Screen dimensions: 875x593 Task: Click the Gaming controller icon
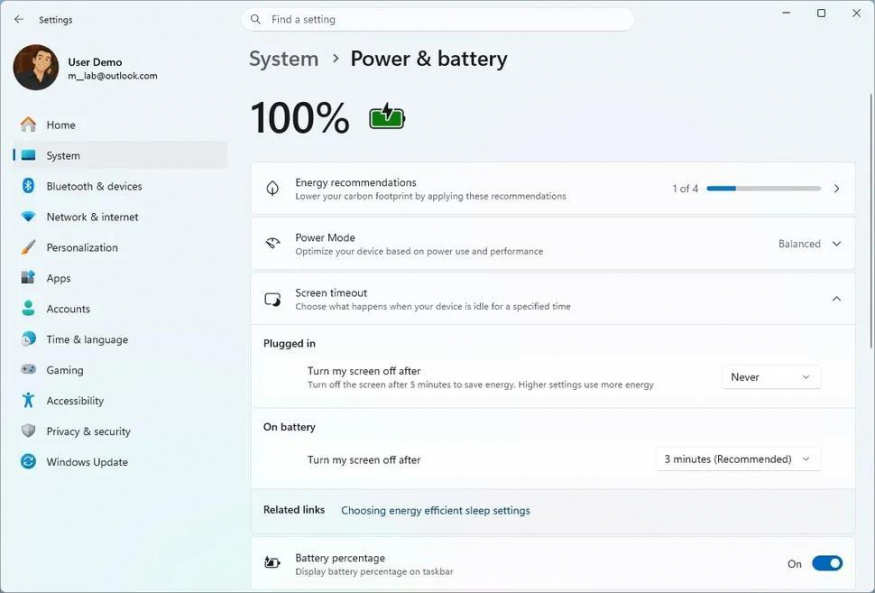click(x=28, y=369)
